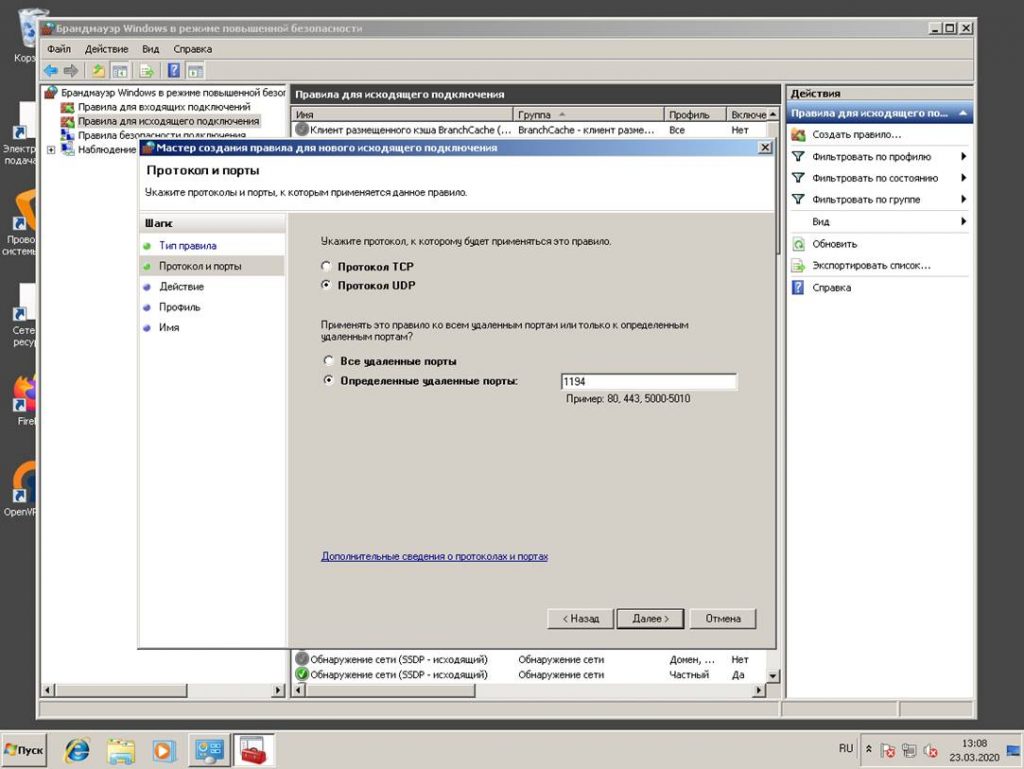Select the Брандмауэр Windows root tree node
This screenshot has width=1024, height=769.
click(172, 93)
